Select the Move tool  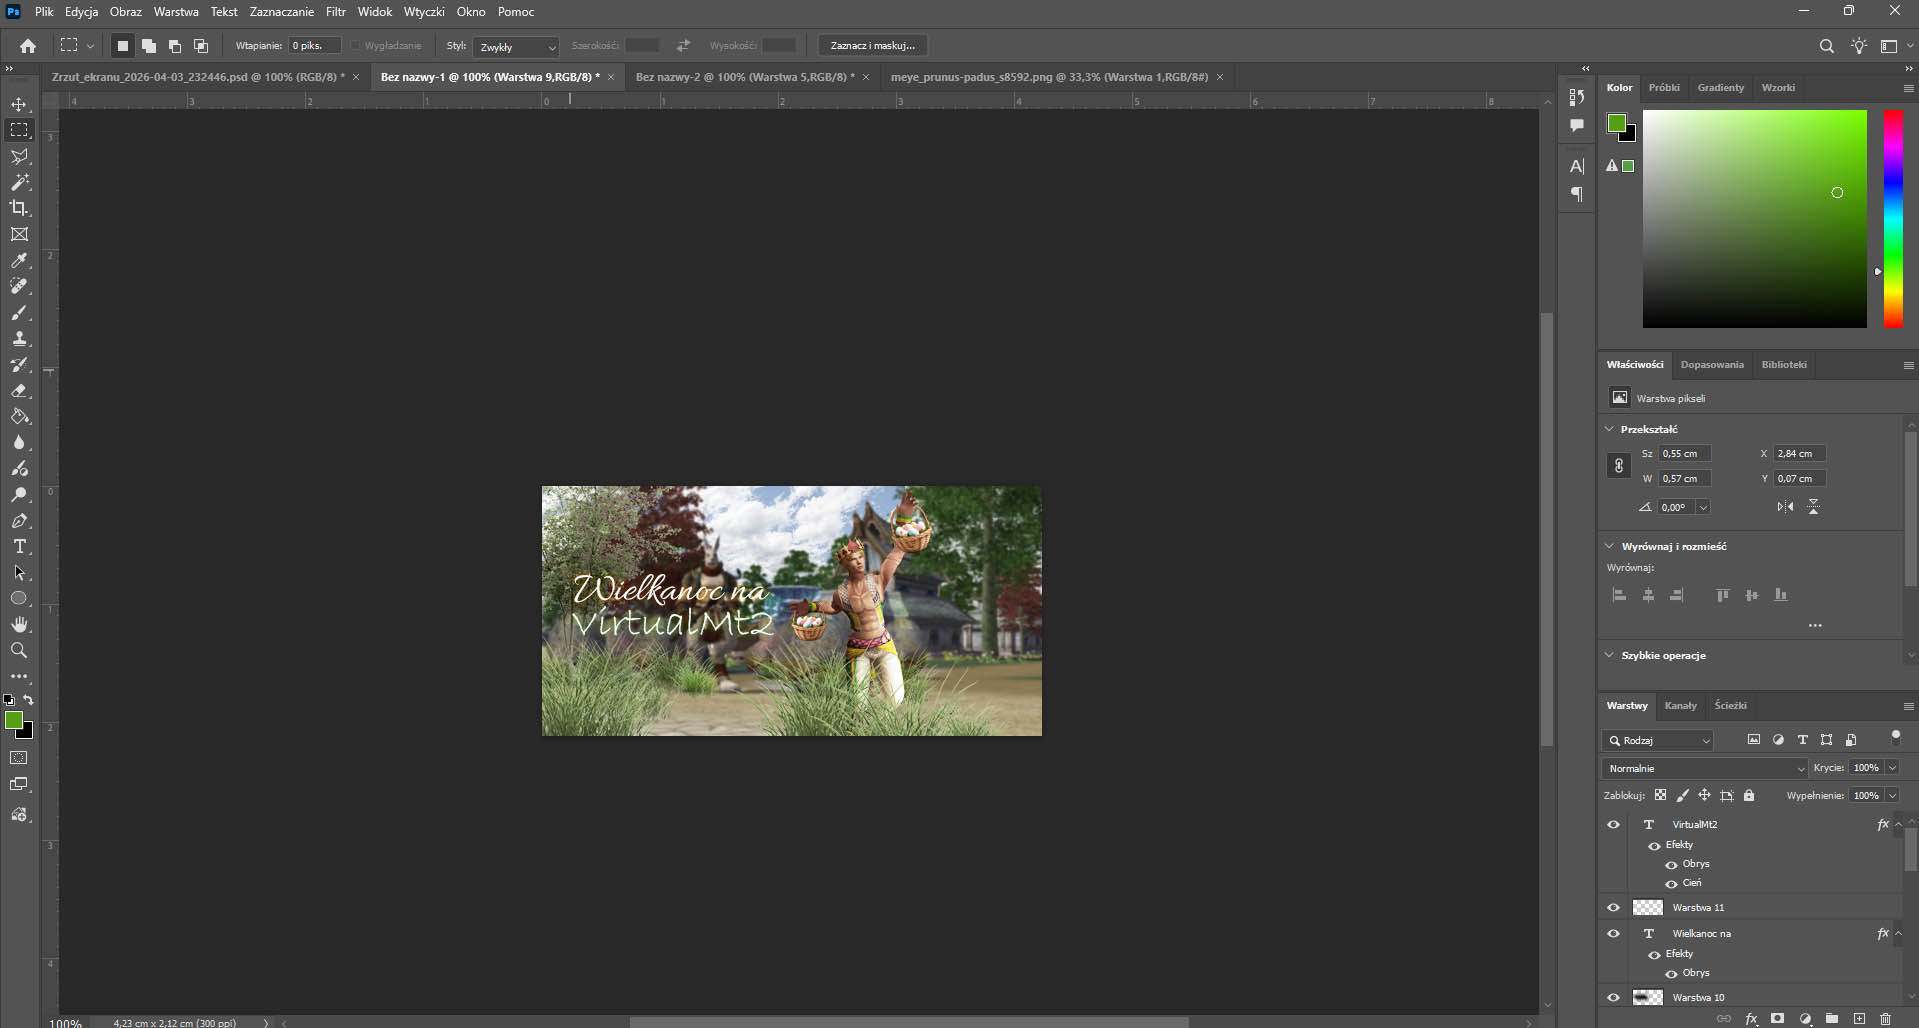tap(19, 104)
